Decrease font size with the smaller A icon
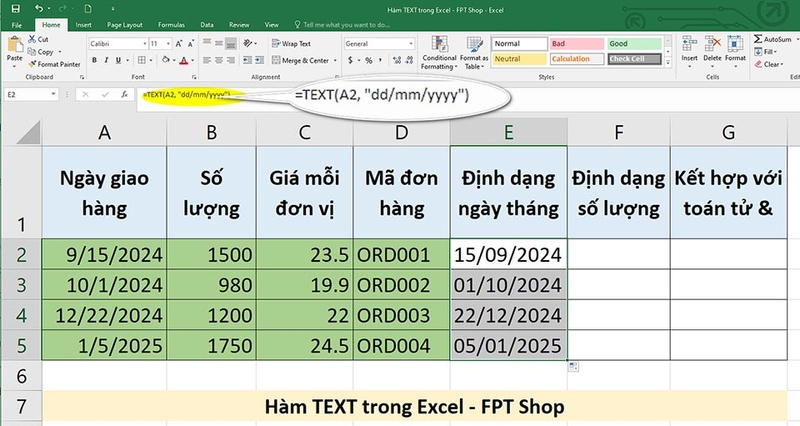This screenshot has height=426, width=800. [190, 44]
